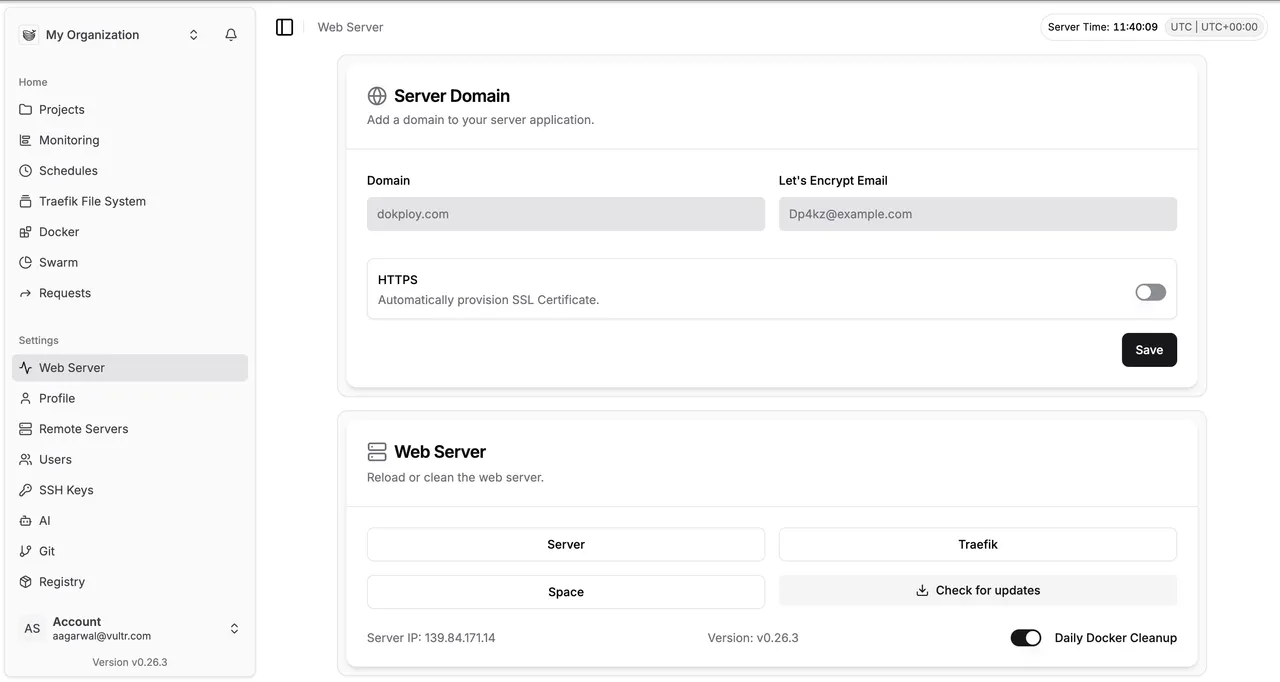The width and height of the screenshot is (1280, 682).
Task: Click the Requests sidebar label
Action: click(65, 293)
